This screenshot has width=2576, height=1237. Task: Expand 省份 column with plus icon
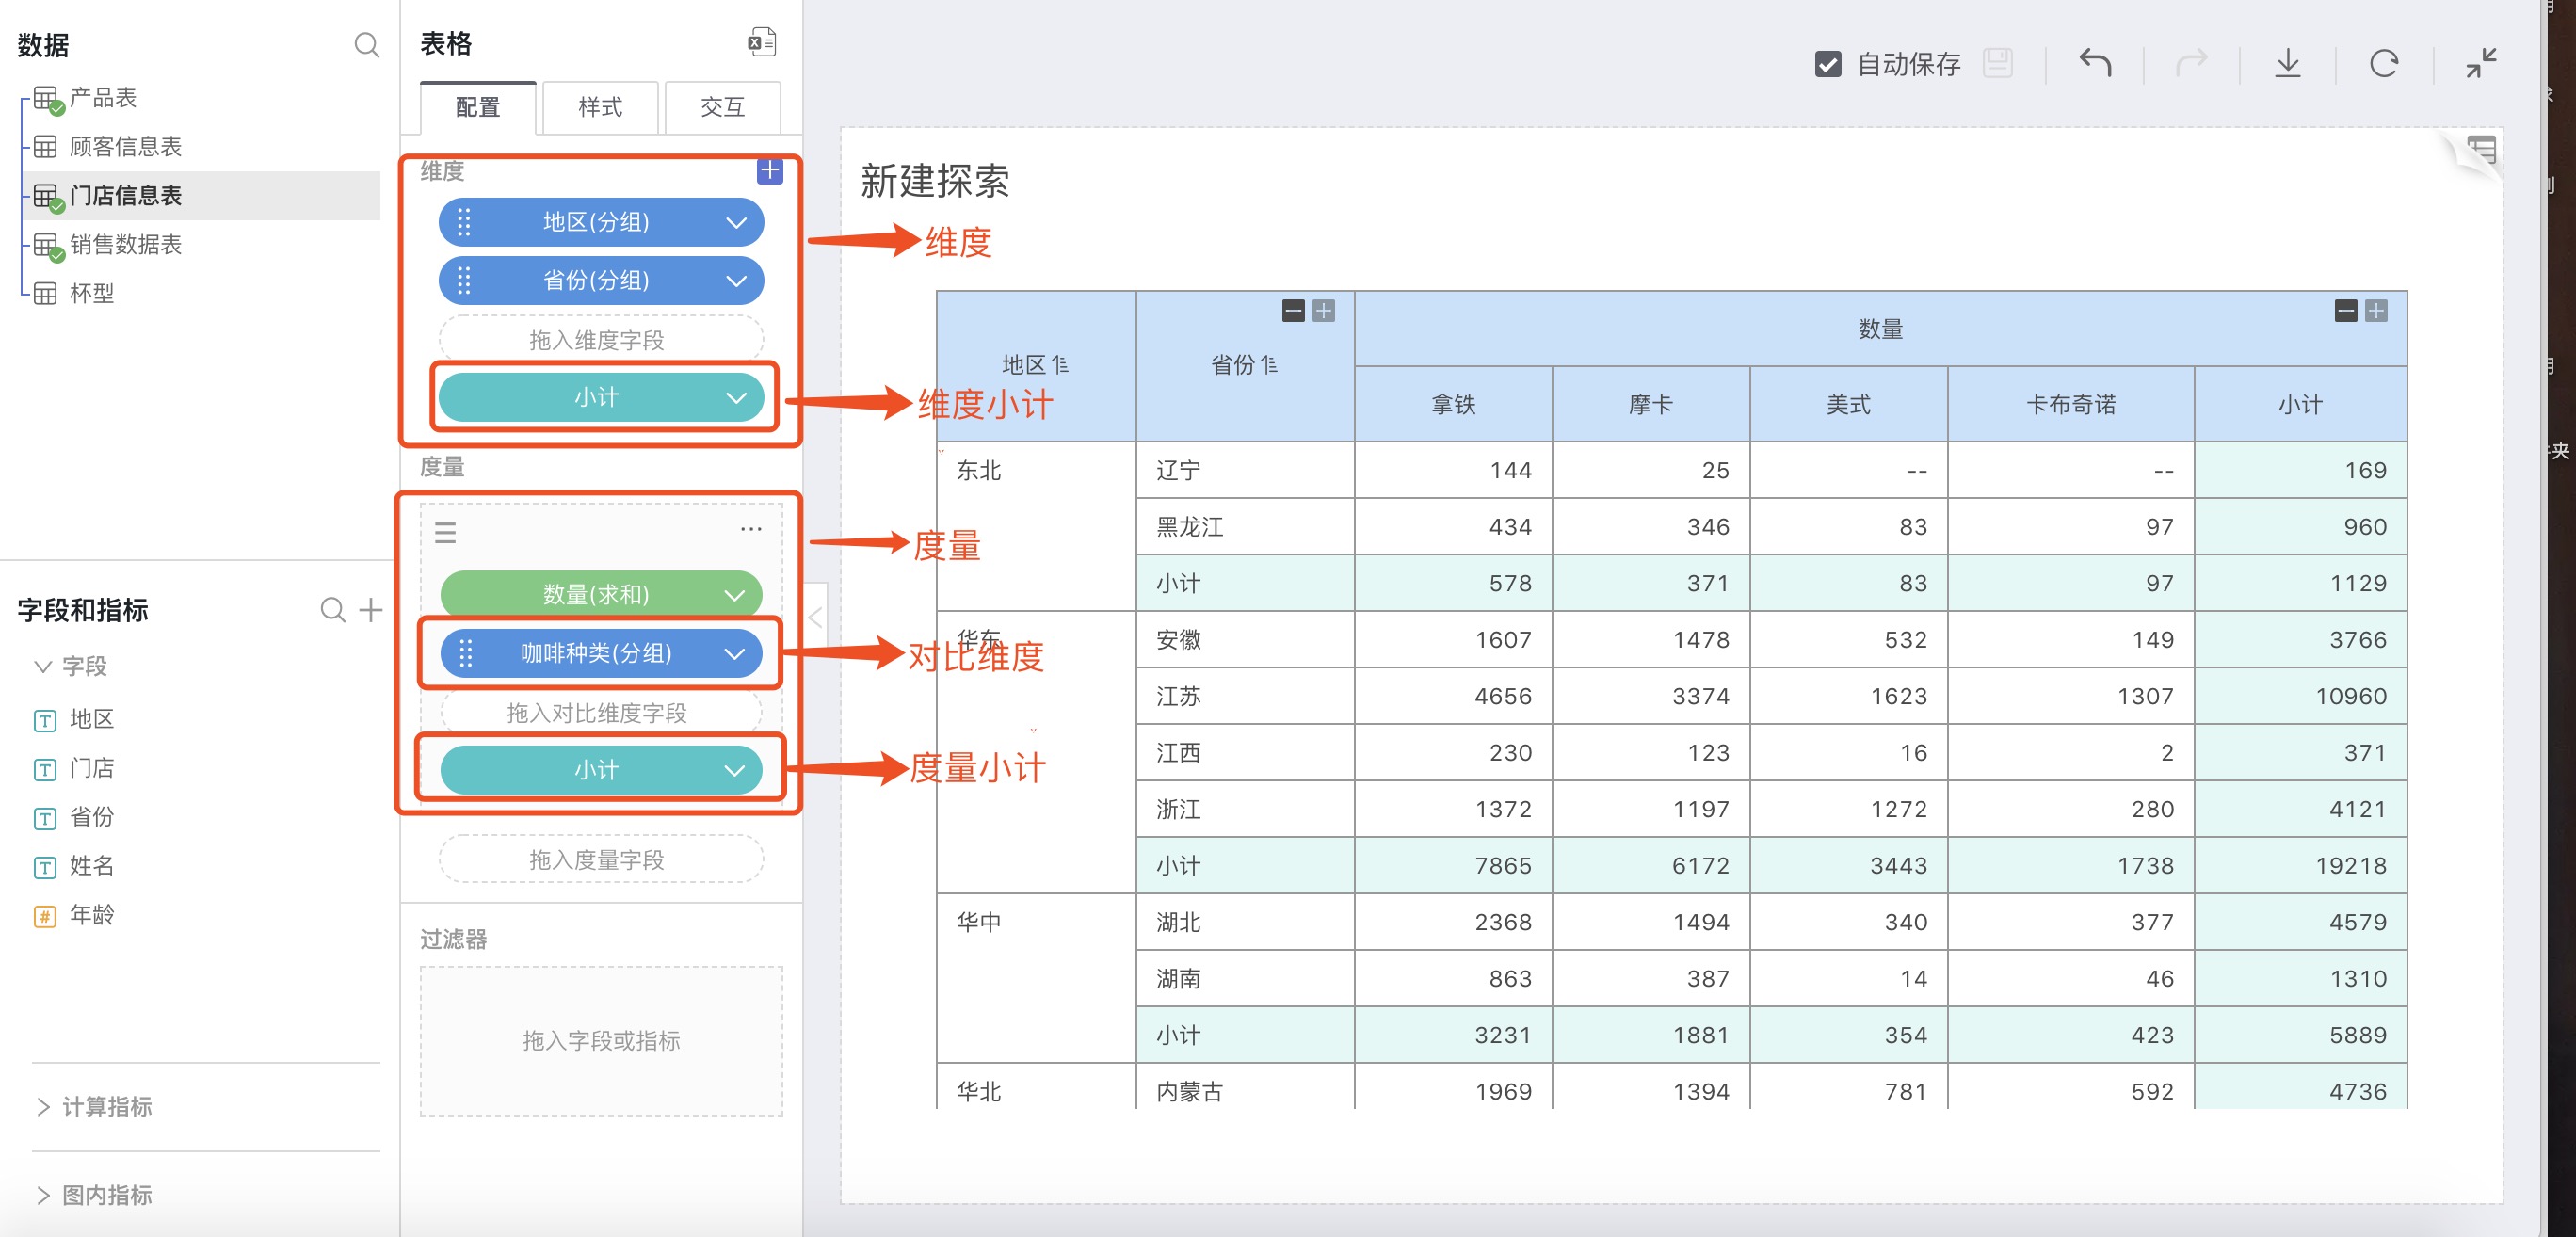click(x=1323, y=311)
